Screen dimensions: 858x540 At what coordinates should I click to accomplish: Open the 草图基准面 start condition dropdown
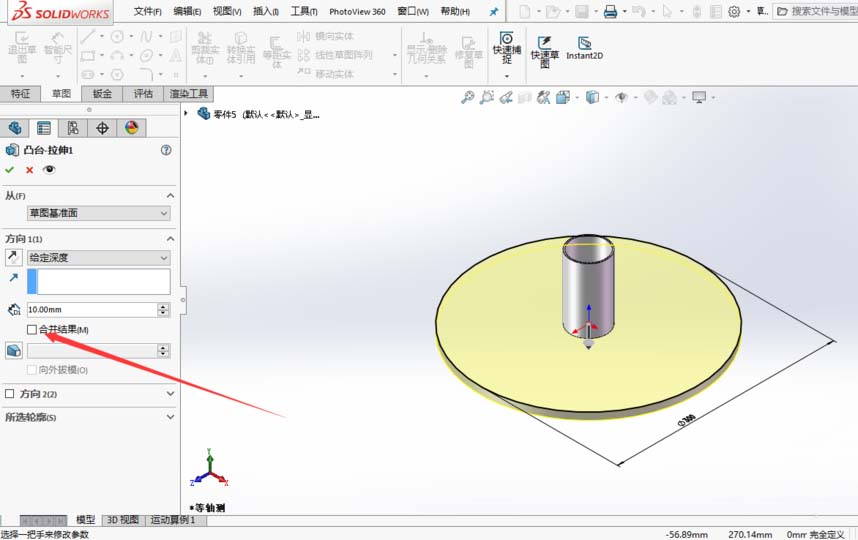click(x=98, y=213)
